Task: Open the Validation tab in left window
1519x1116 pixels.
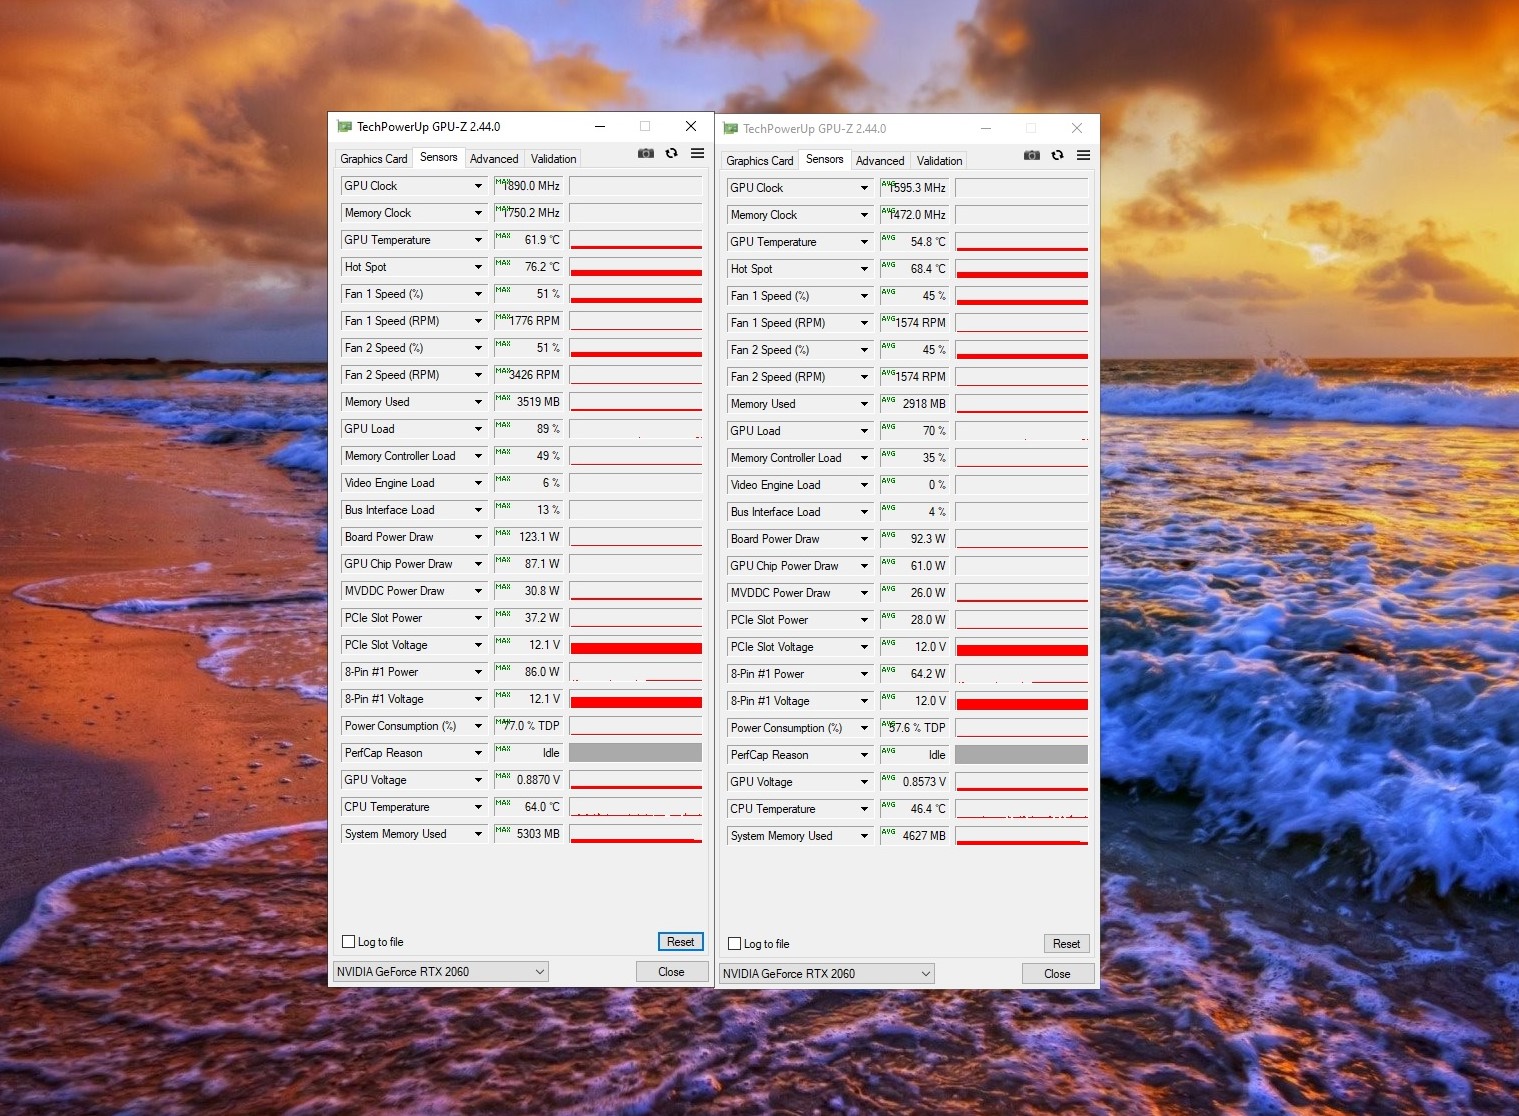Action: [x=553, y=159]
